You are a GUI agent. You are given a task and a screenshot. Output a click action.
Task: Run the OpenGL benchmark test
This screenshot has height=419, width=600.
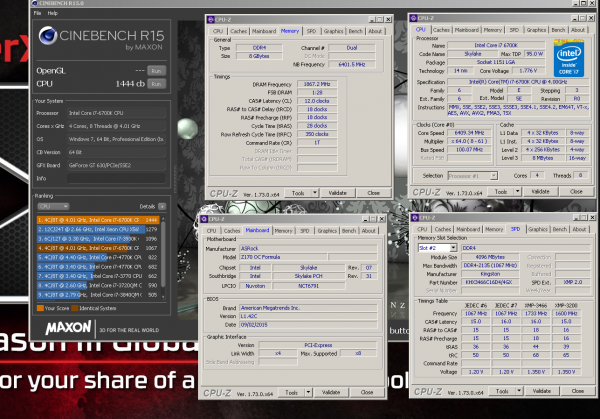(x=154, y=71)
